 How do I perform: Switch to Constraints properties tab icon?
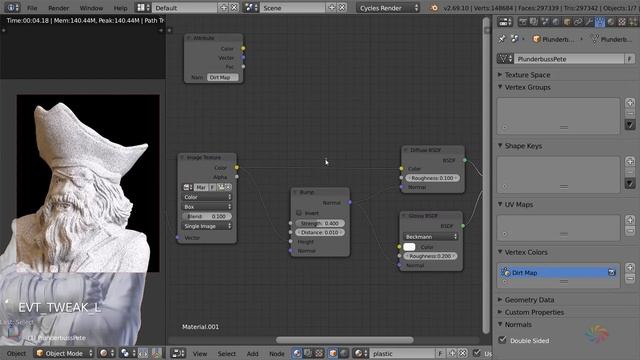(578, 22)
